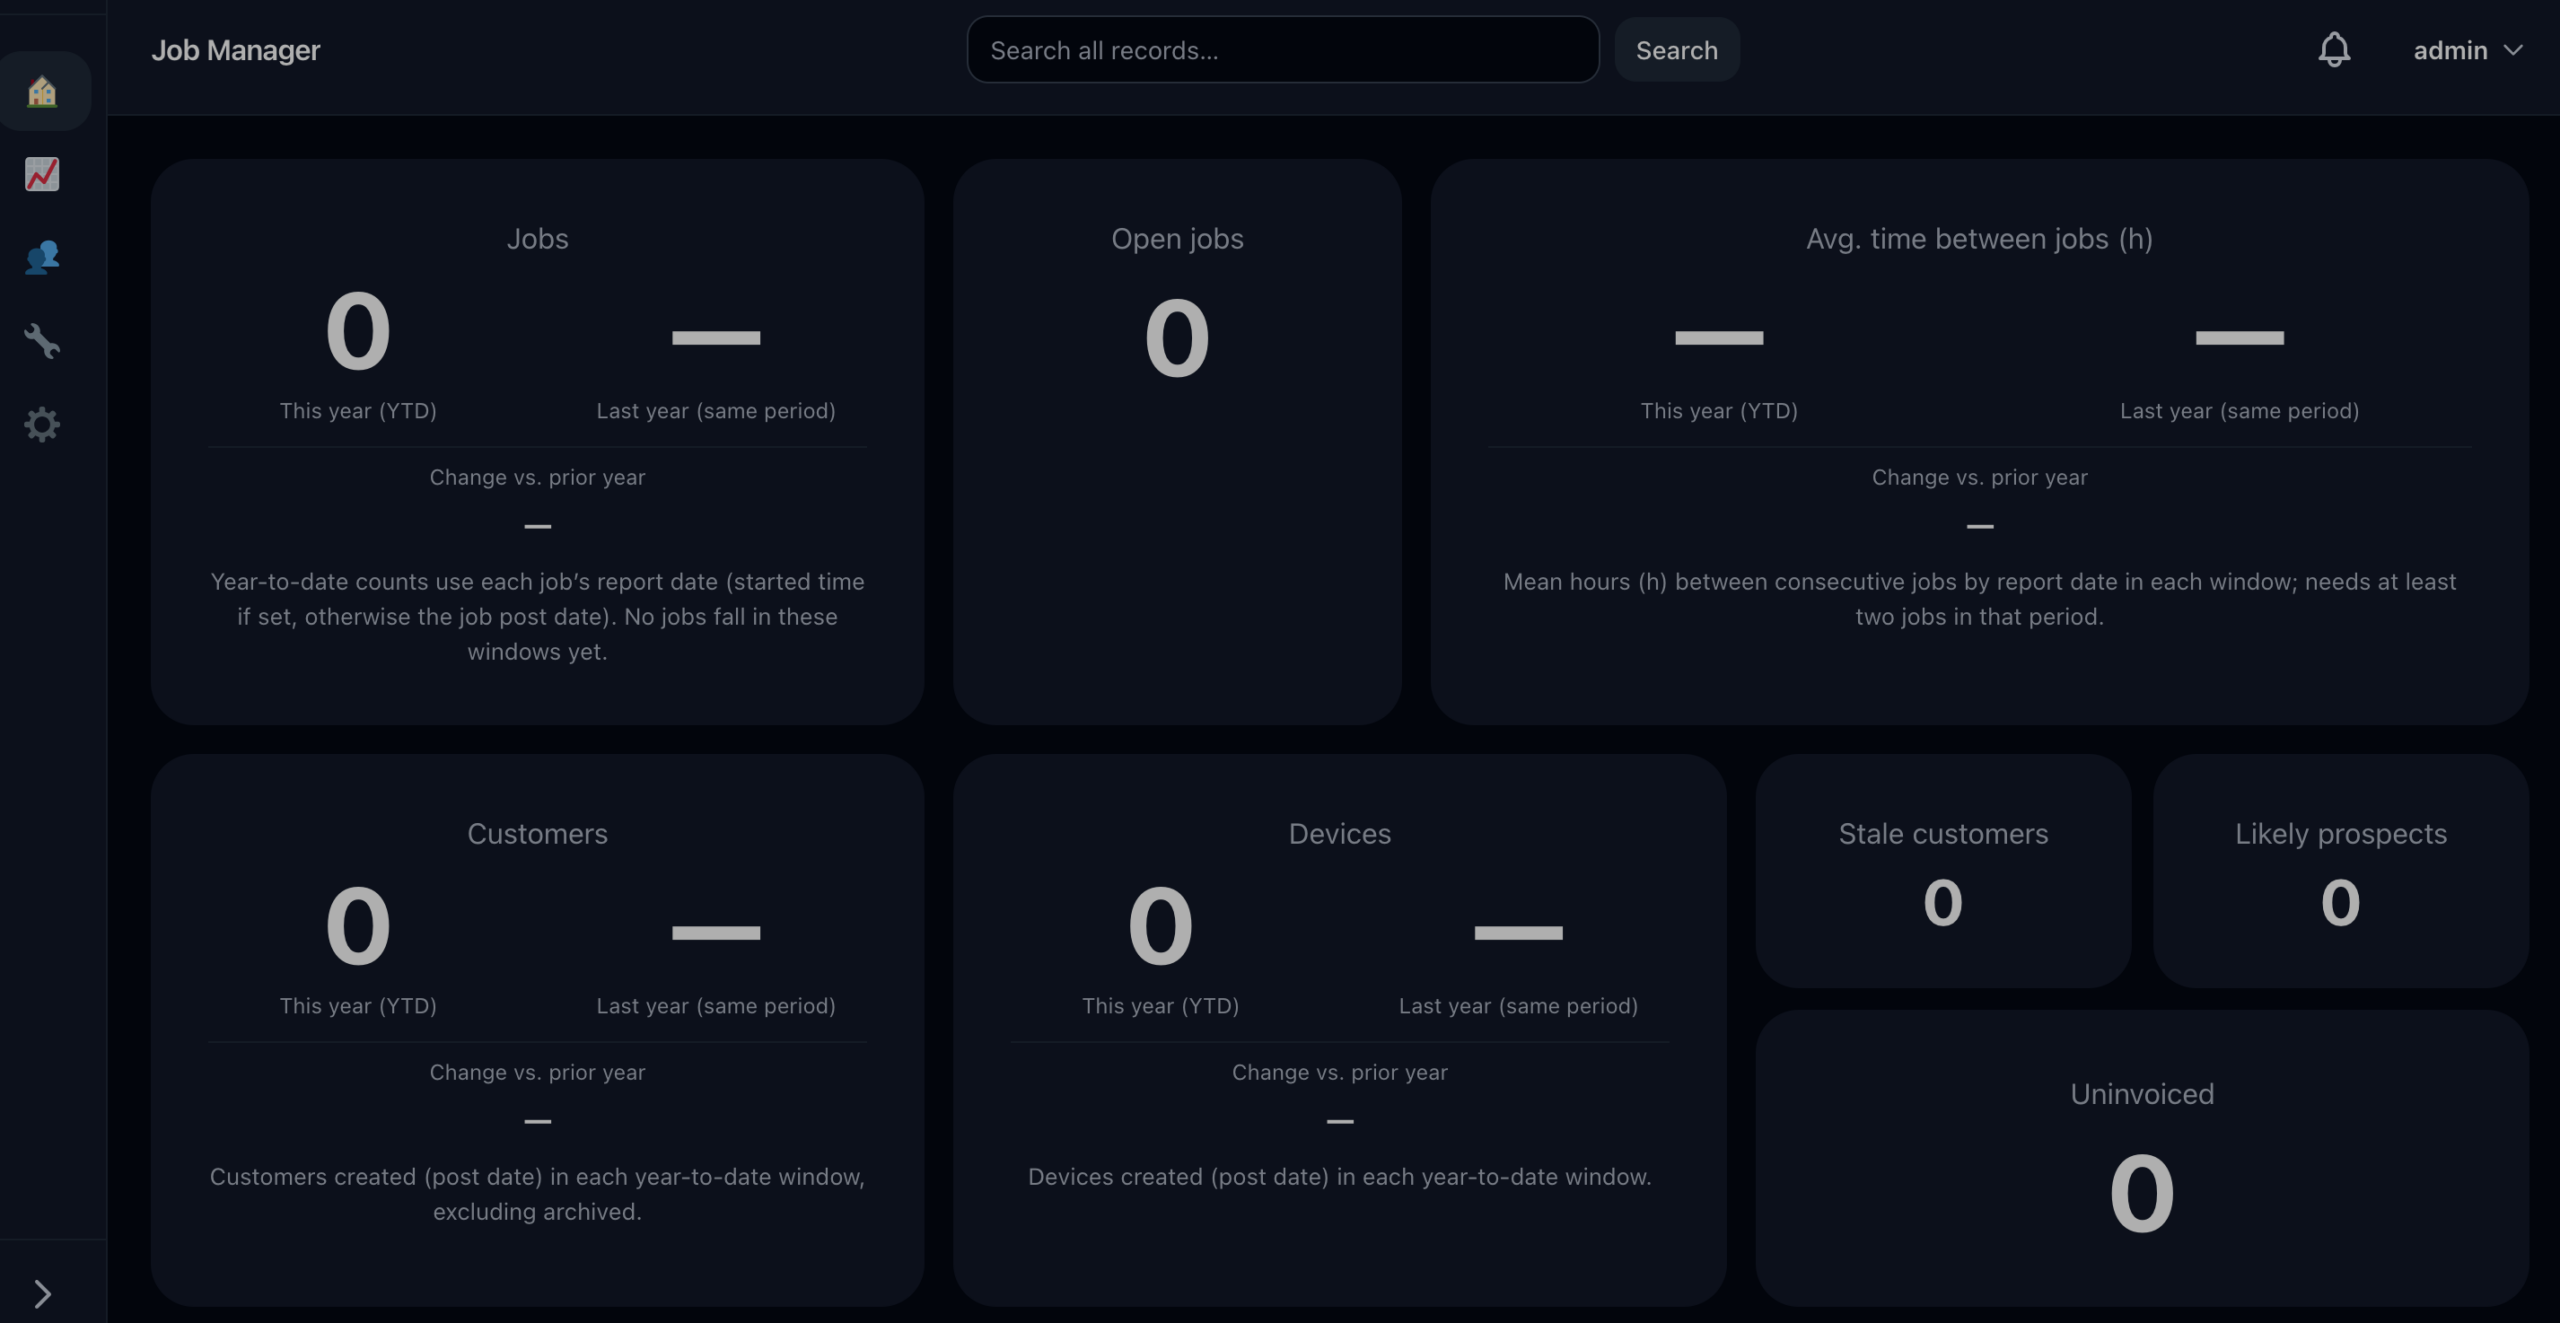The width and height of the screenshot is (2560, 1323).
Task: Click the Stale customers tile
Action: (x=1943, y=870)
